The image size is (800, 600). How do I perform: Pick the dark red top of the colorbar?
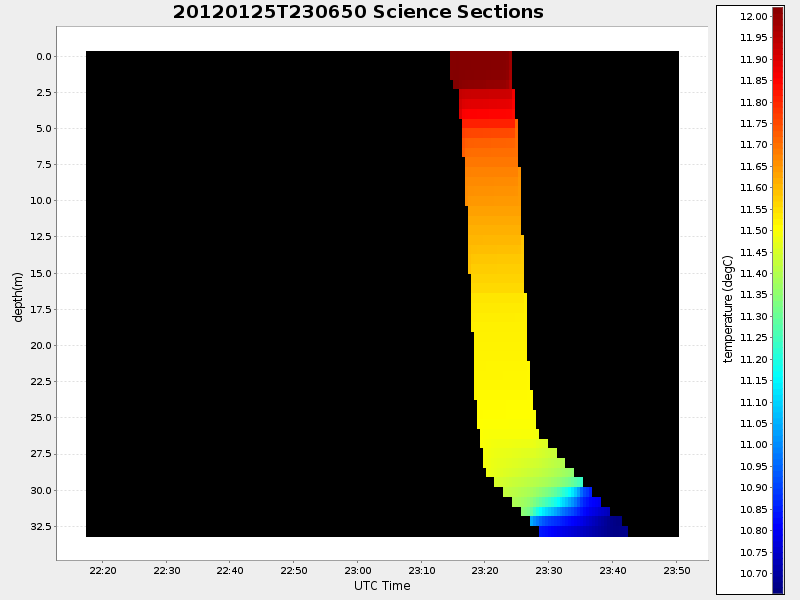click(x=778, y=15)
